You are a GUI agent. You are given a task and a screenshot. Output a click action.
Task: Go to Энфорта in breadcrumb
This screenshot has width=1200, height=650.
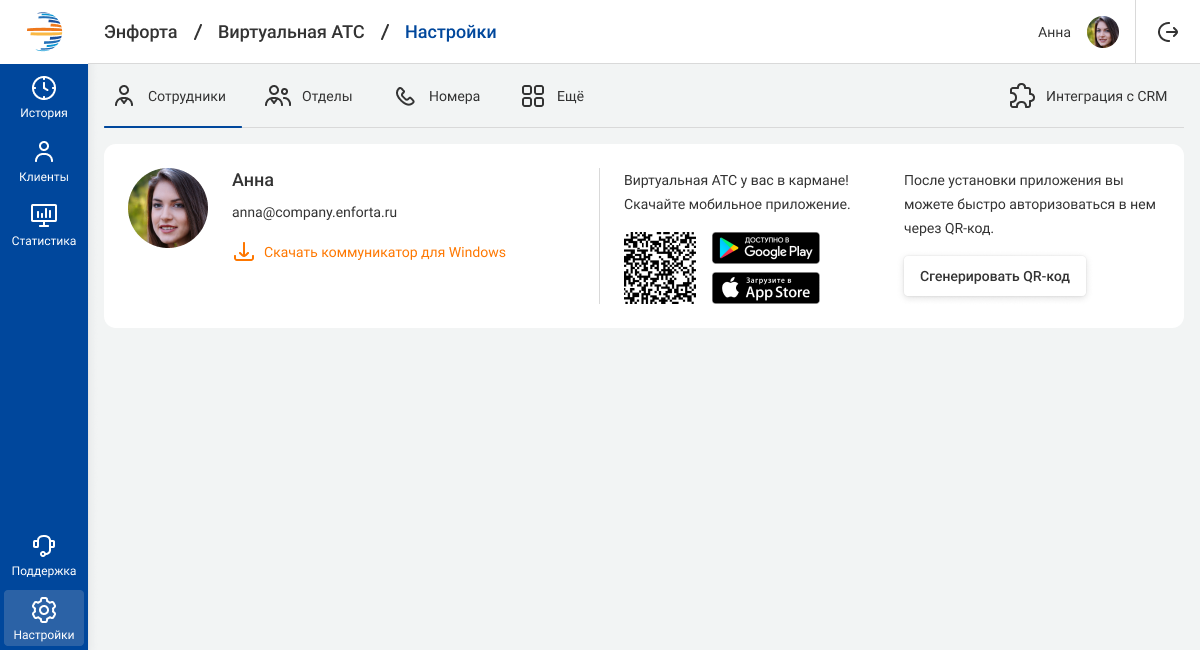click(x=141, y=32)
